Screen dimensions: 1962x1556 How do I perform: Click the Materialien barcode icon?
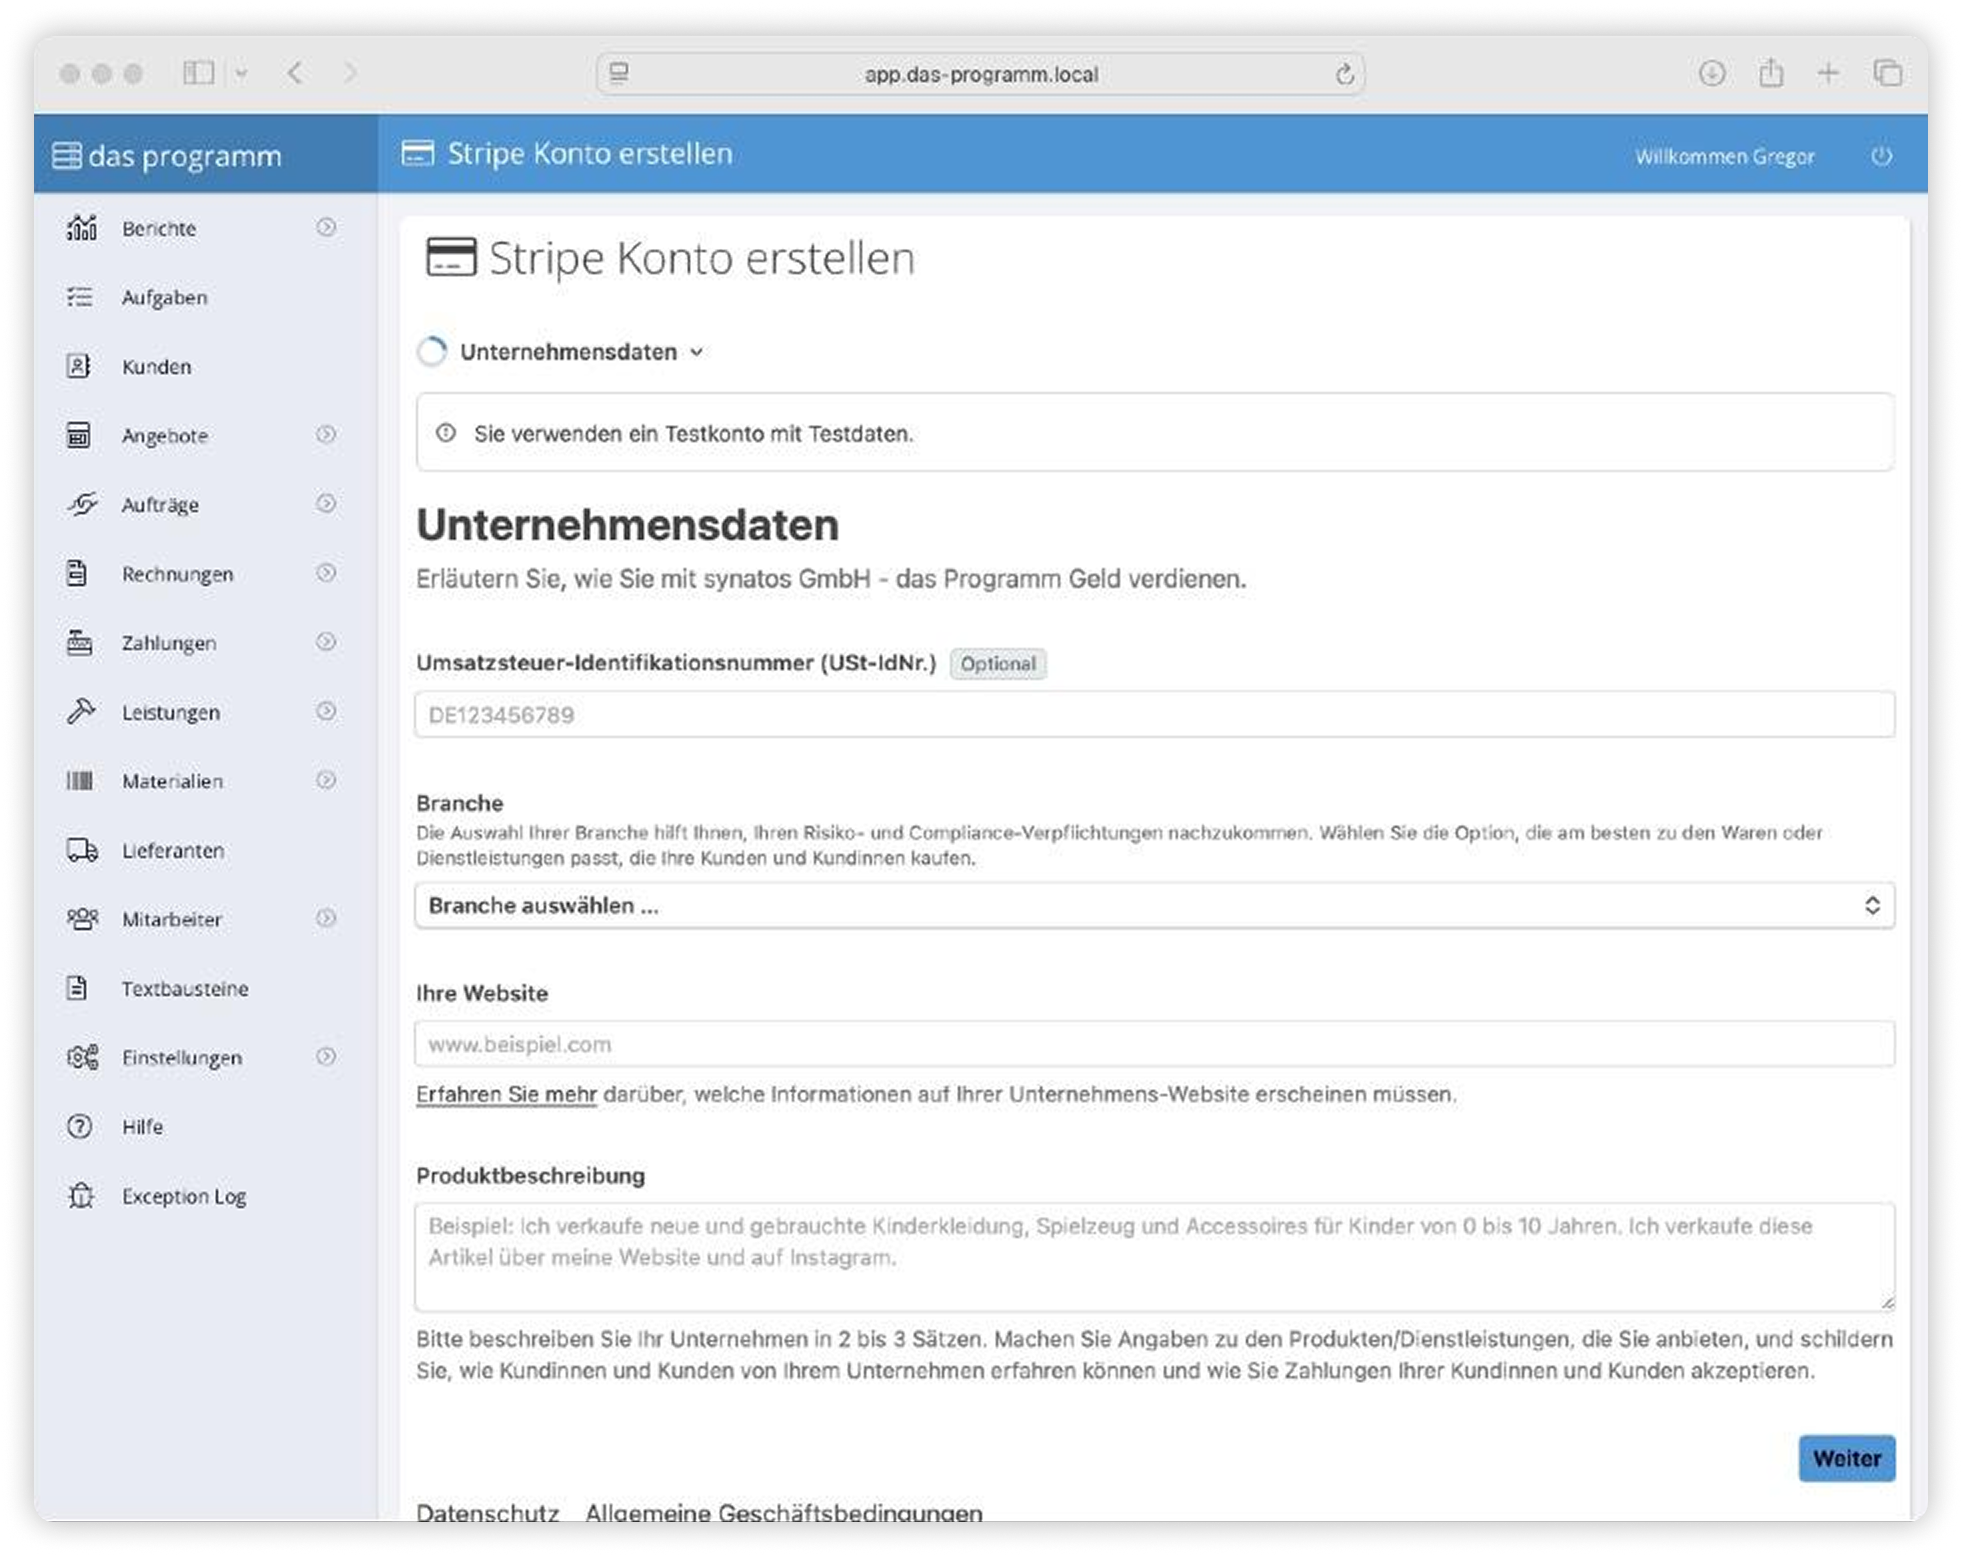80,781
